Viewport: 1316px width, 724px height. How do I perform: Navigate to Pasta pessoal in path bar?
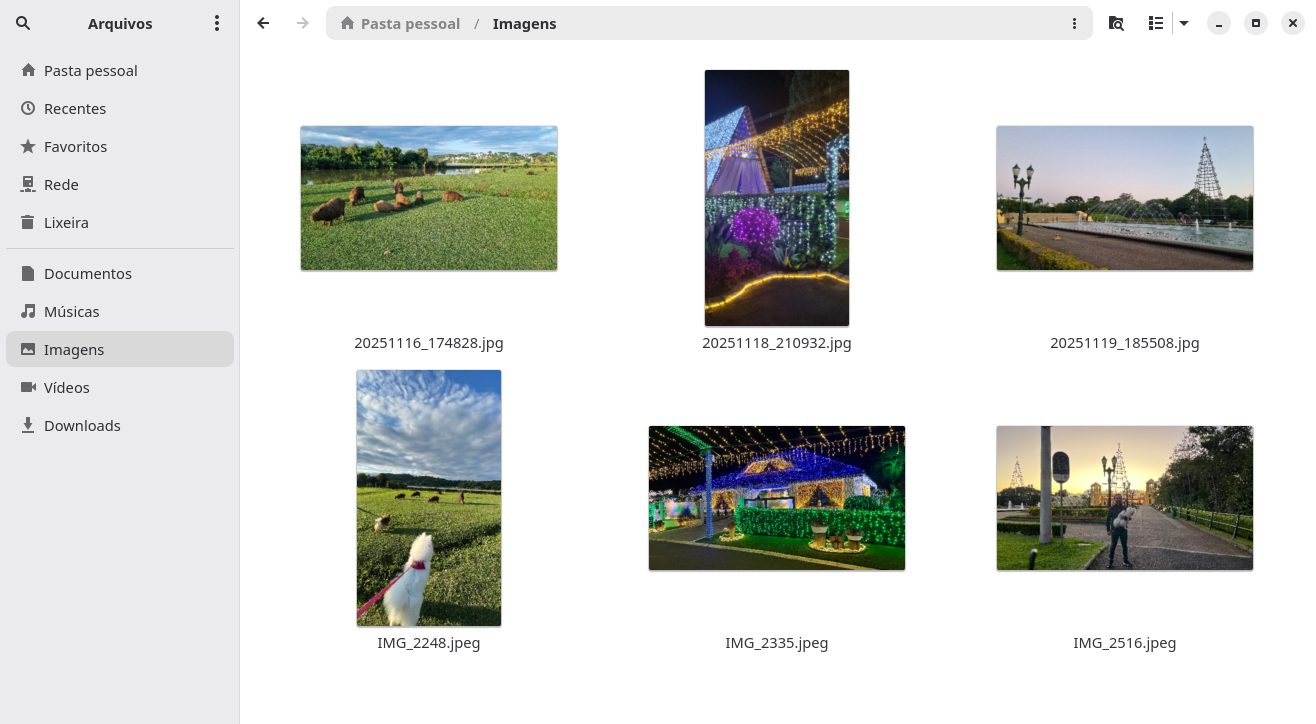(400, 23)
